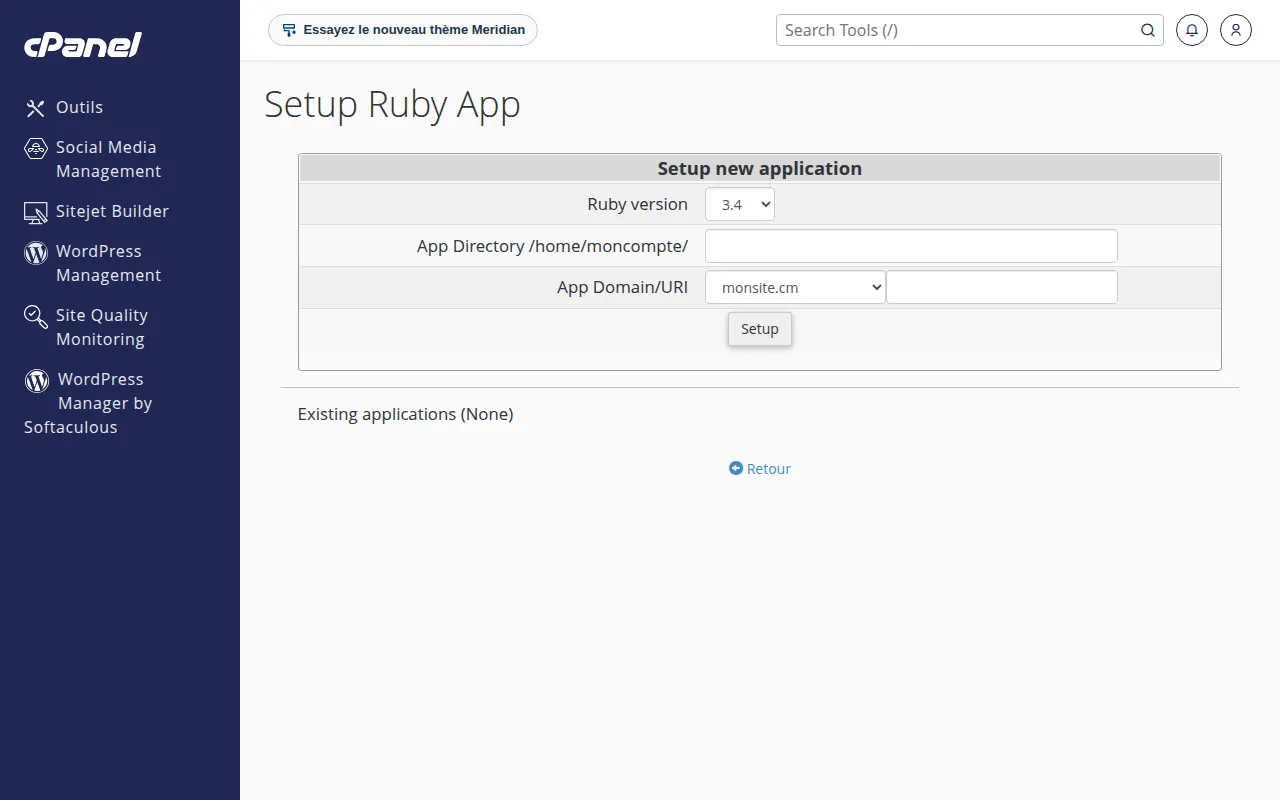Viewport: 1280px width, 800px height.
Task: Open the notifications bell
Action: [1191, 30]
